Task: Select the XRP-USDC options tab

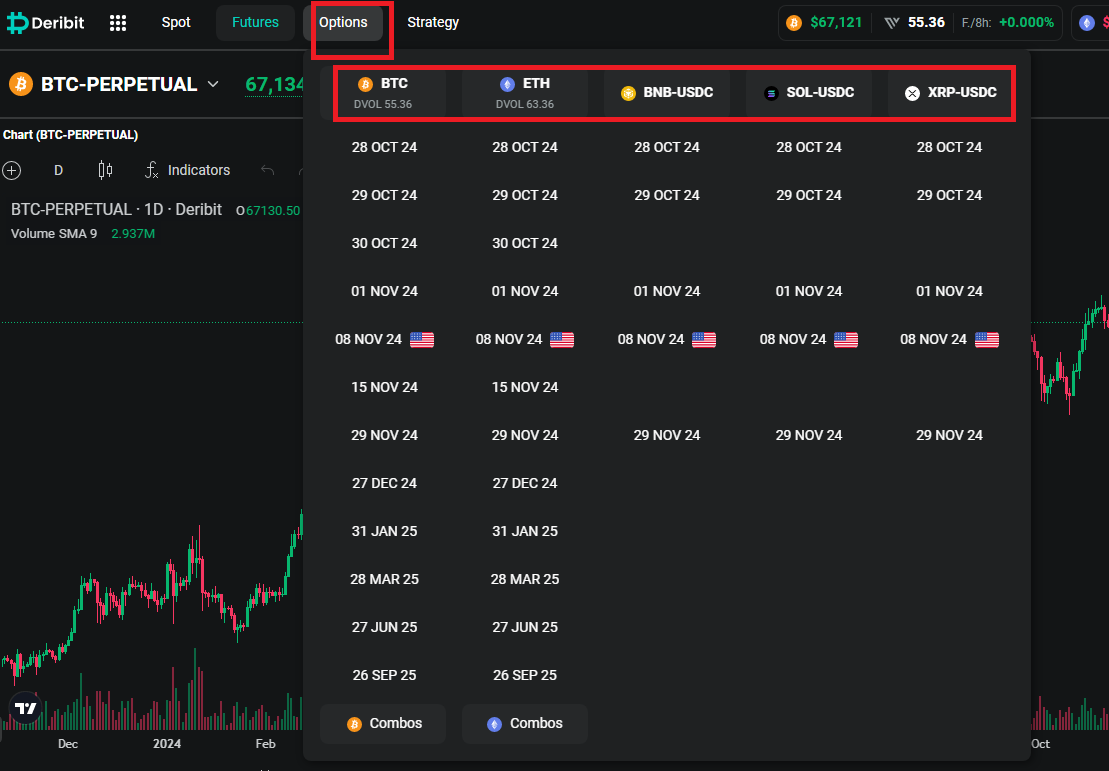Action: click(x=951, y=93)
